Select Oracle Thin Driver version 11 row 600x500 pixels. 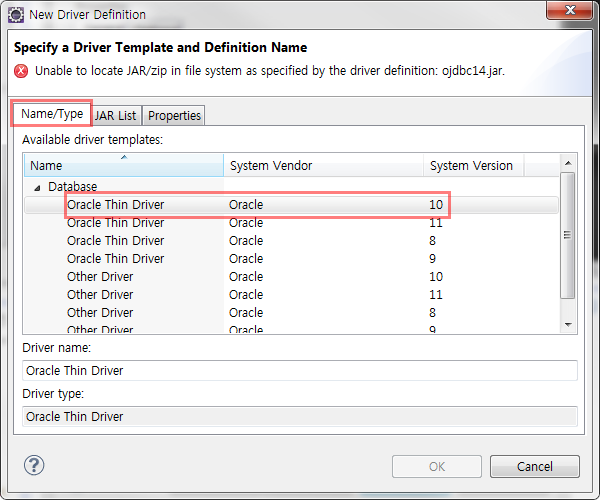tap(291, 223)
